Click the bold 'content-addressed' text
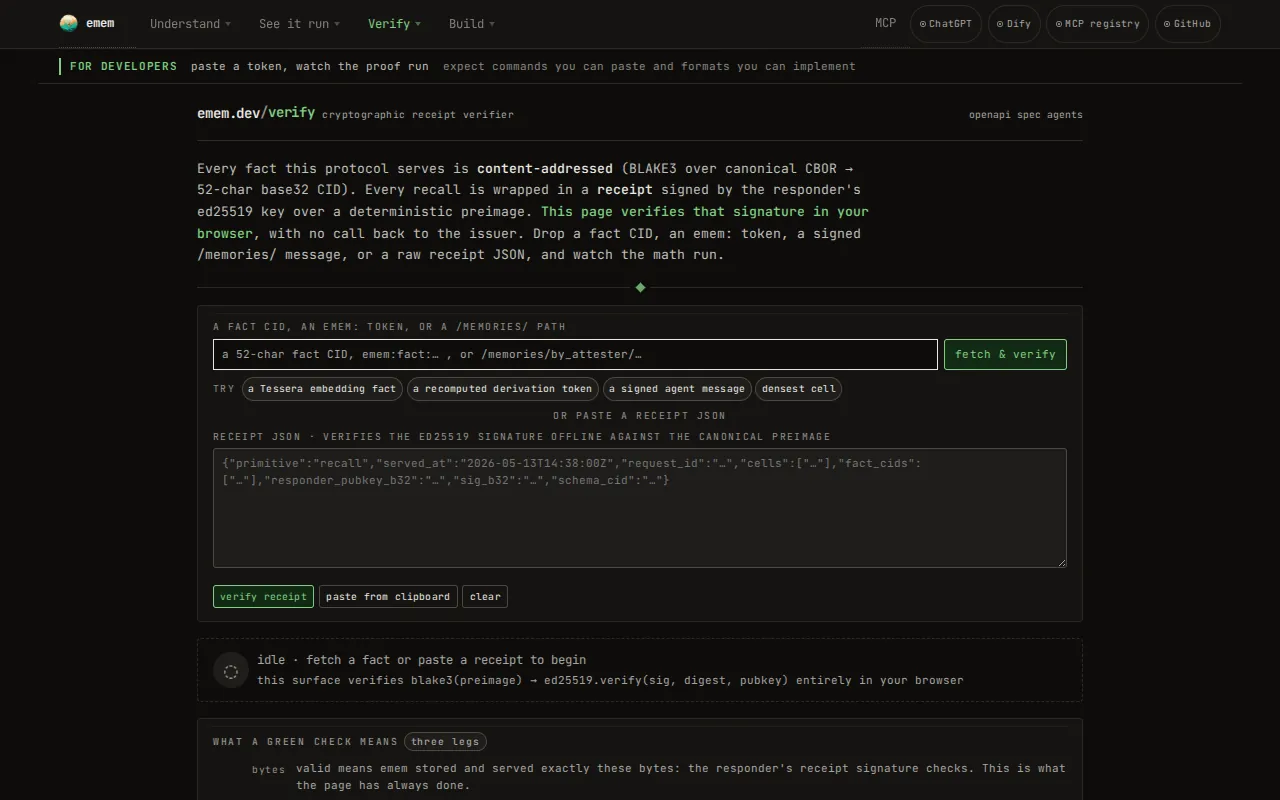Screen dimensions: 1280x800 (545, 168)
